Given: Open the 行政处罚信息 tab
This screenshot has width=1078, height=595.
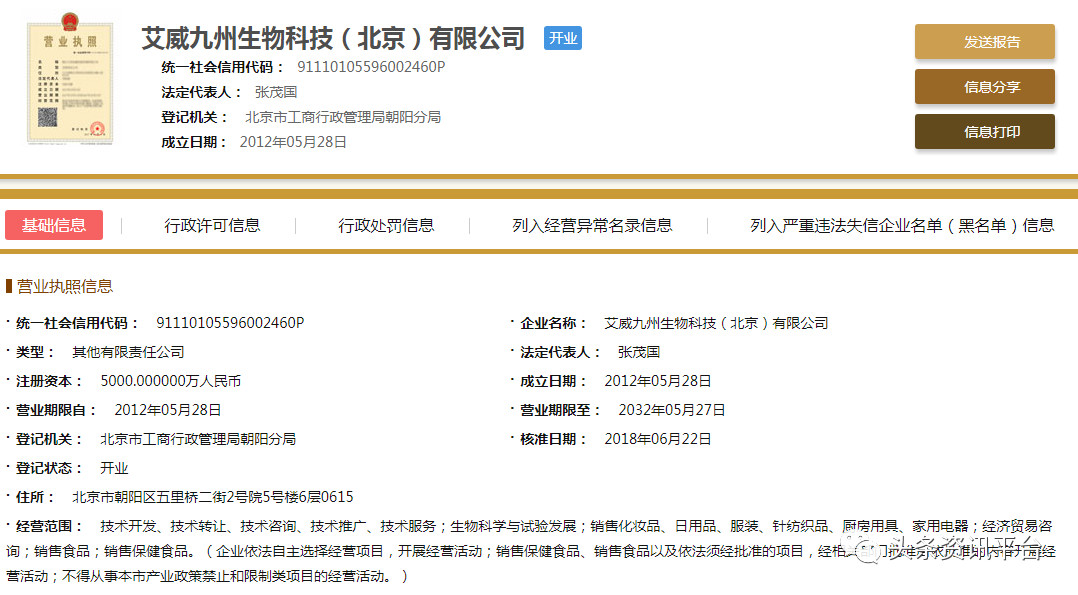Looking at the screenshot, I should click(x=386, y=226).
